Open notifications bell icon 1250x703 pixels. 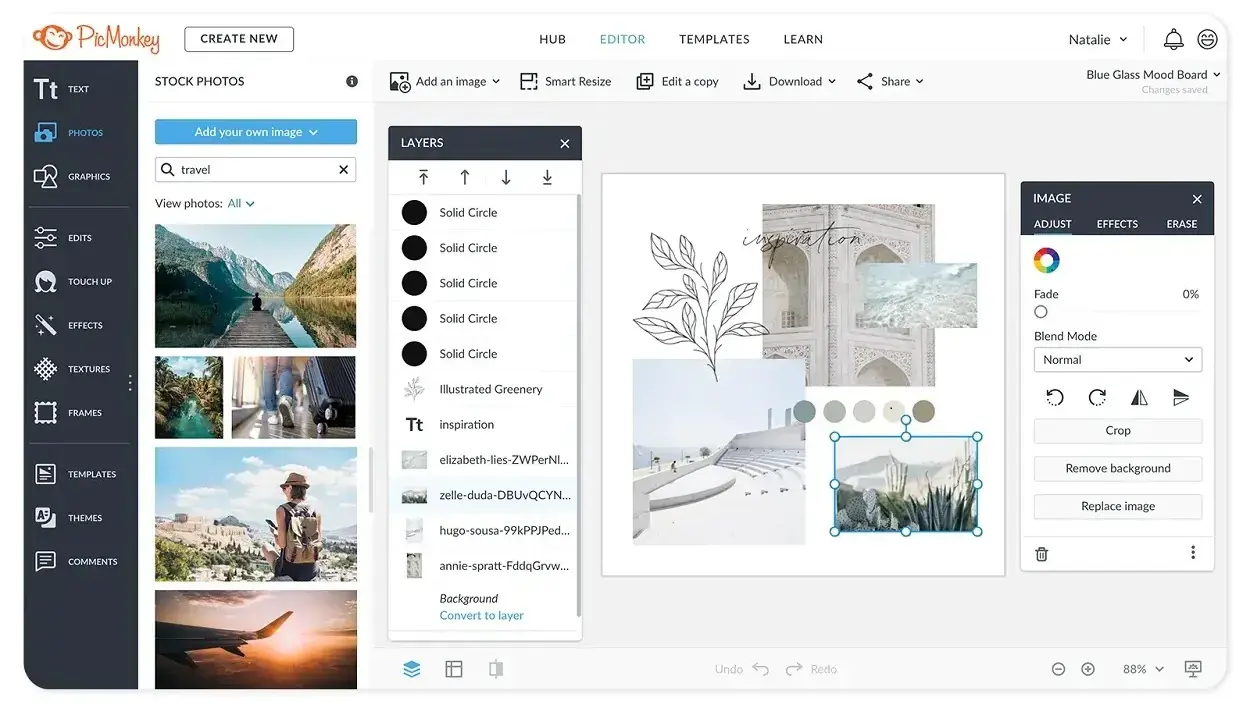[1173, 39]
